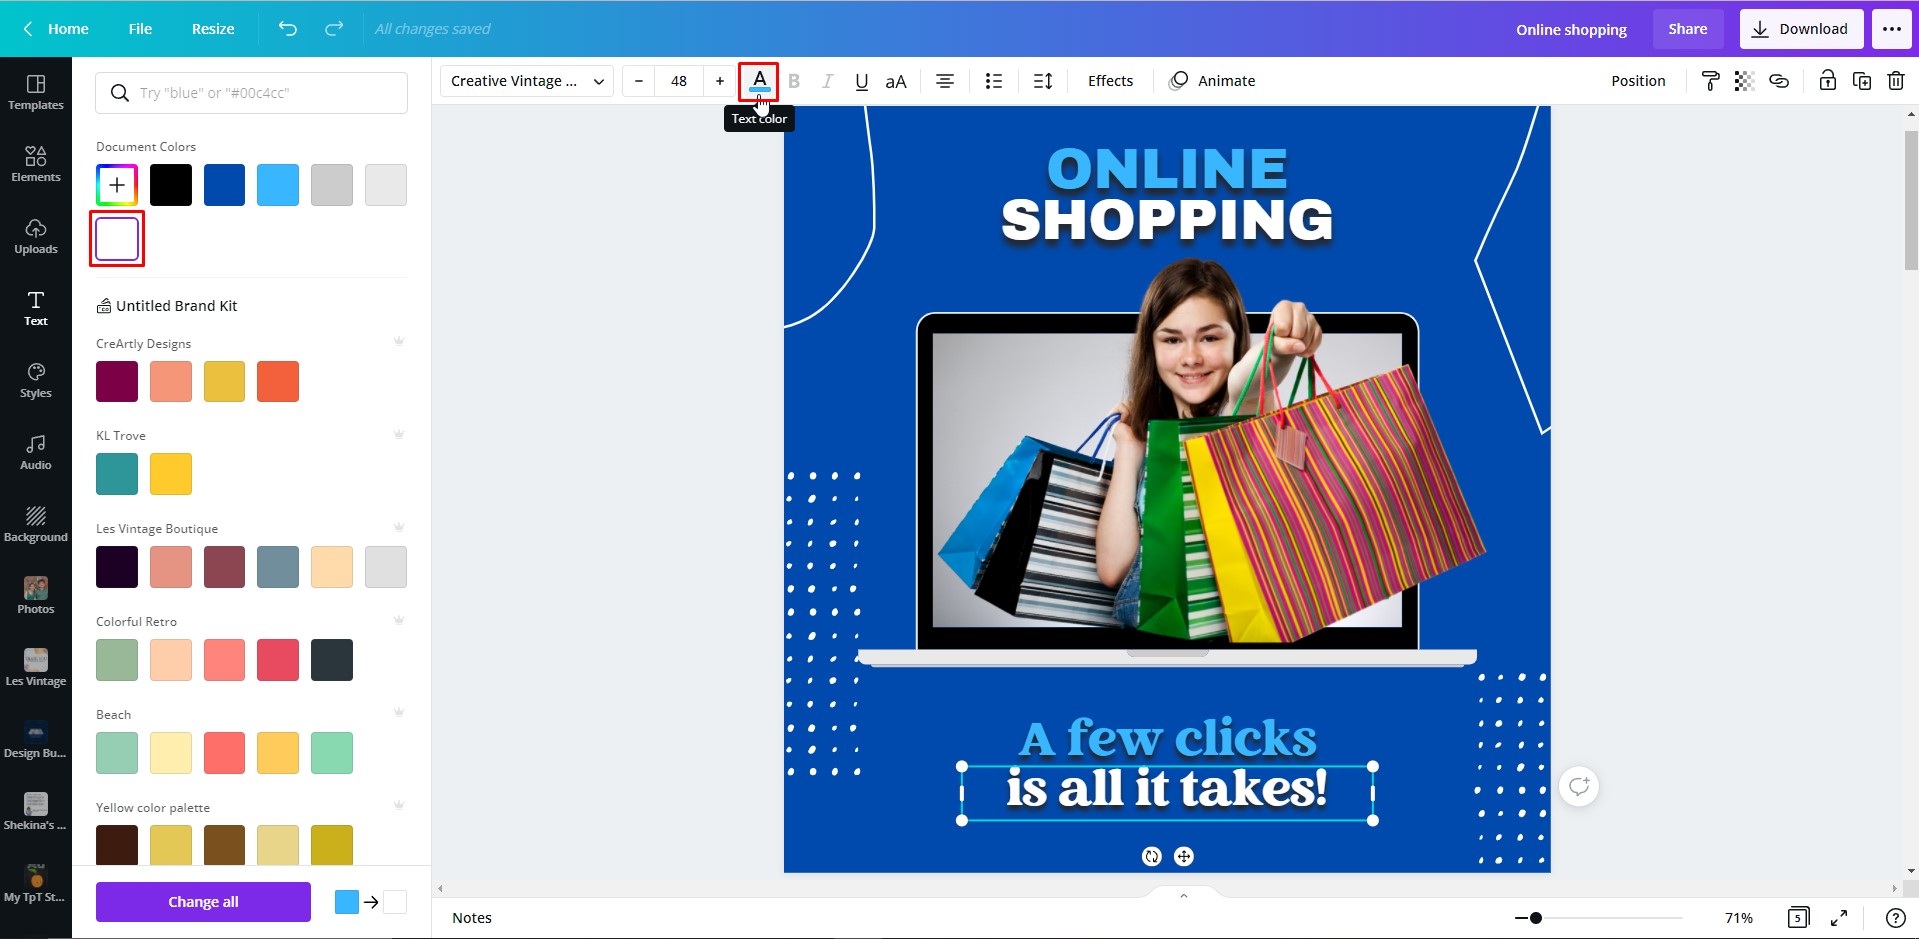This screenshot has width=1919, height=939.
Task: Select the white document color swatch
Action: pos(117,239)
